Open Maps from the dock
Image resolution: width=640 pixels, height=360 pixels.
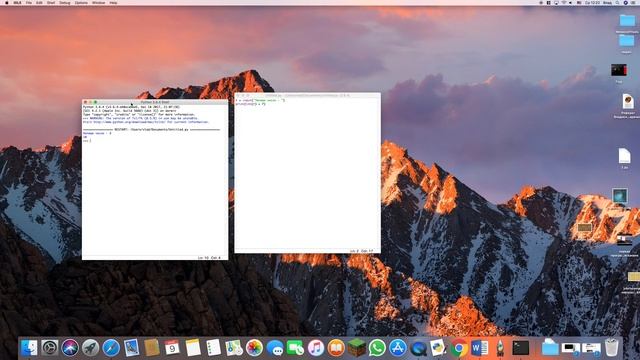pyautogui.click(x=233, y=348)
